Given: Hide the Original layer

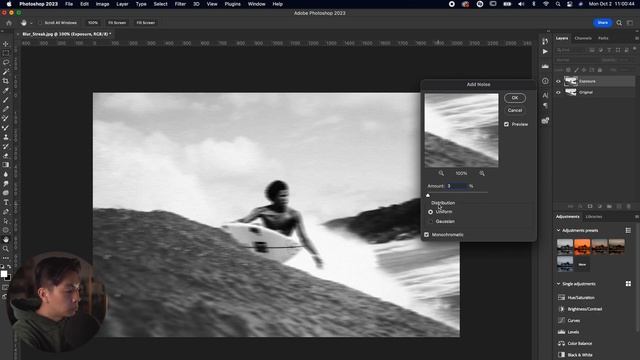Looking at the screenshot, I should [558, 92].
